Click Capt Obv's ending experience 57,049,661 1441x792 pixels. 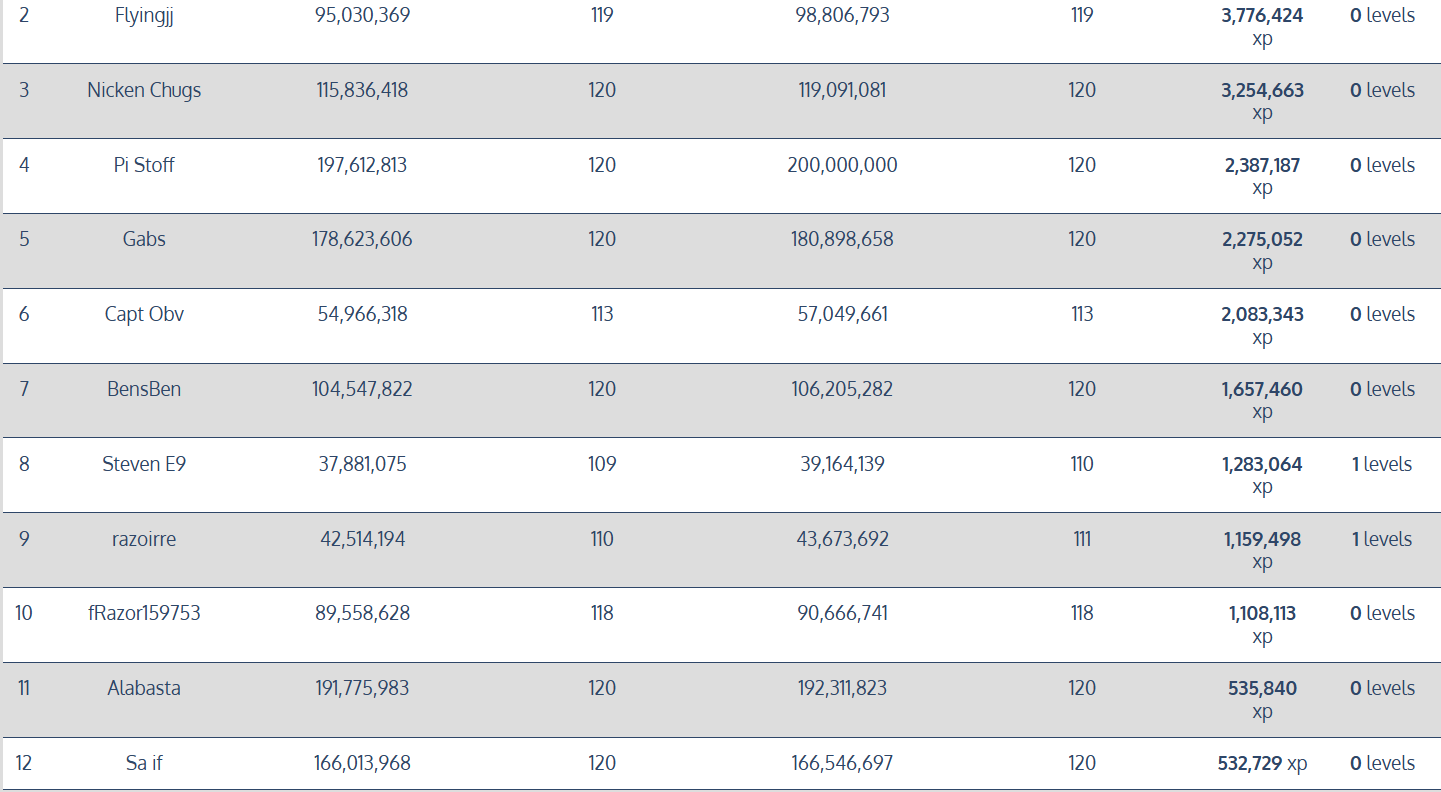(x=842, y=314)
